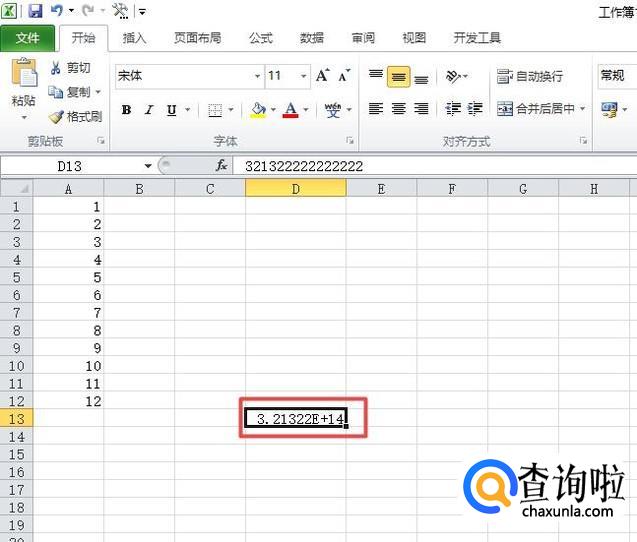Open the underline style dropdown arrow
This screenshot has height=542, width=637.
click(x=188, y=109)
